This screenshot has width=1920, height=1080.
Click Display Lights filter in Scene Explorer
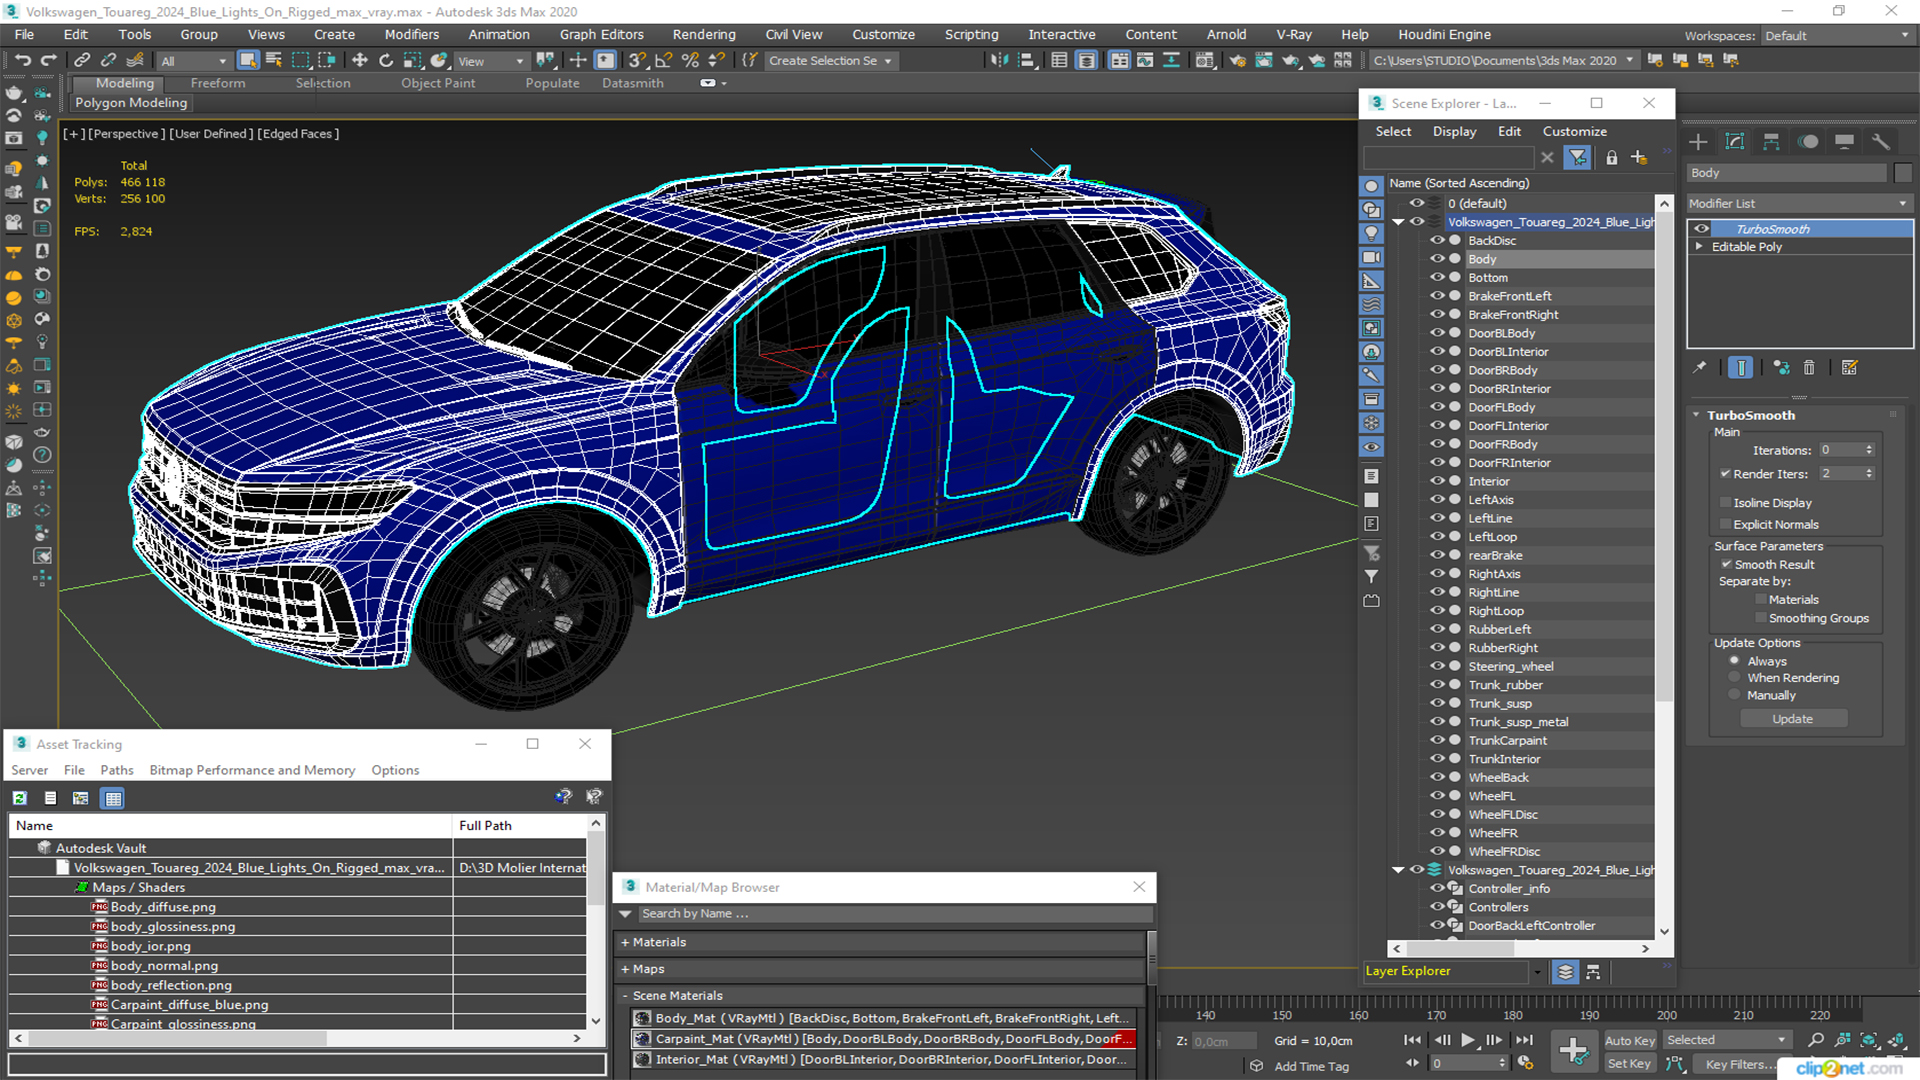click(1371, 233)
